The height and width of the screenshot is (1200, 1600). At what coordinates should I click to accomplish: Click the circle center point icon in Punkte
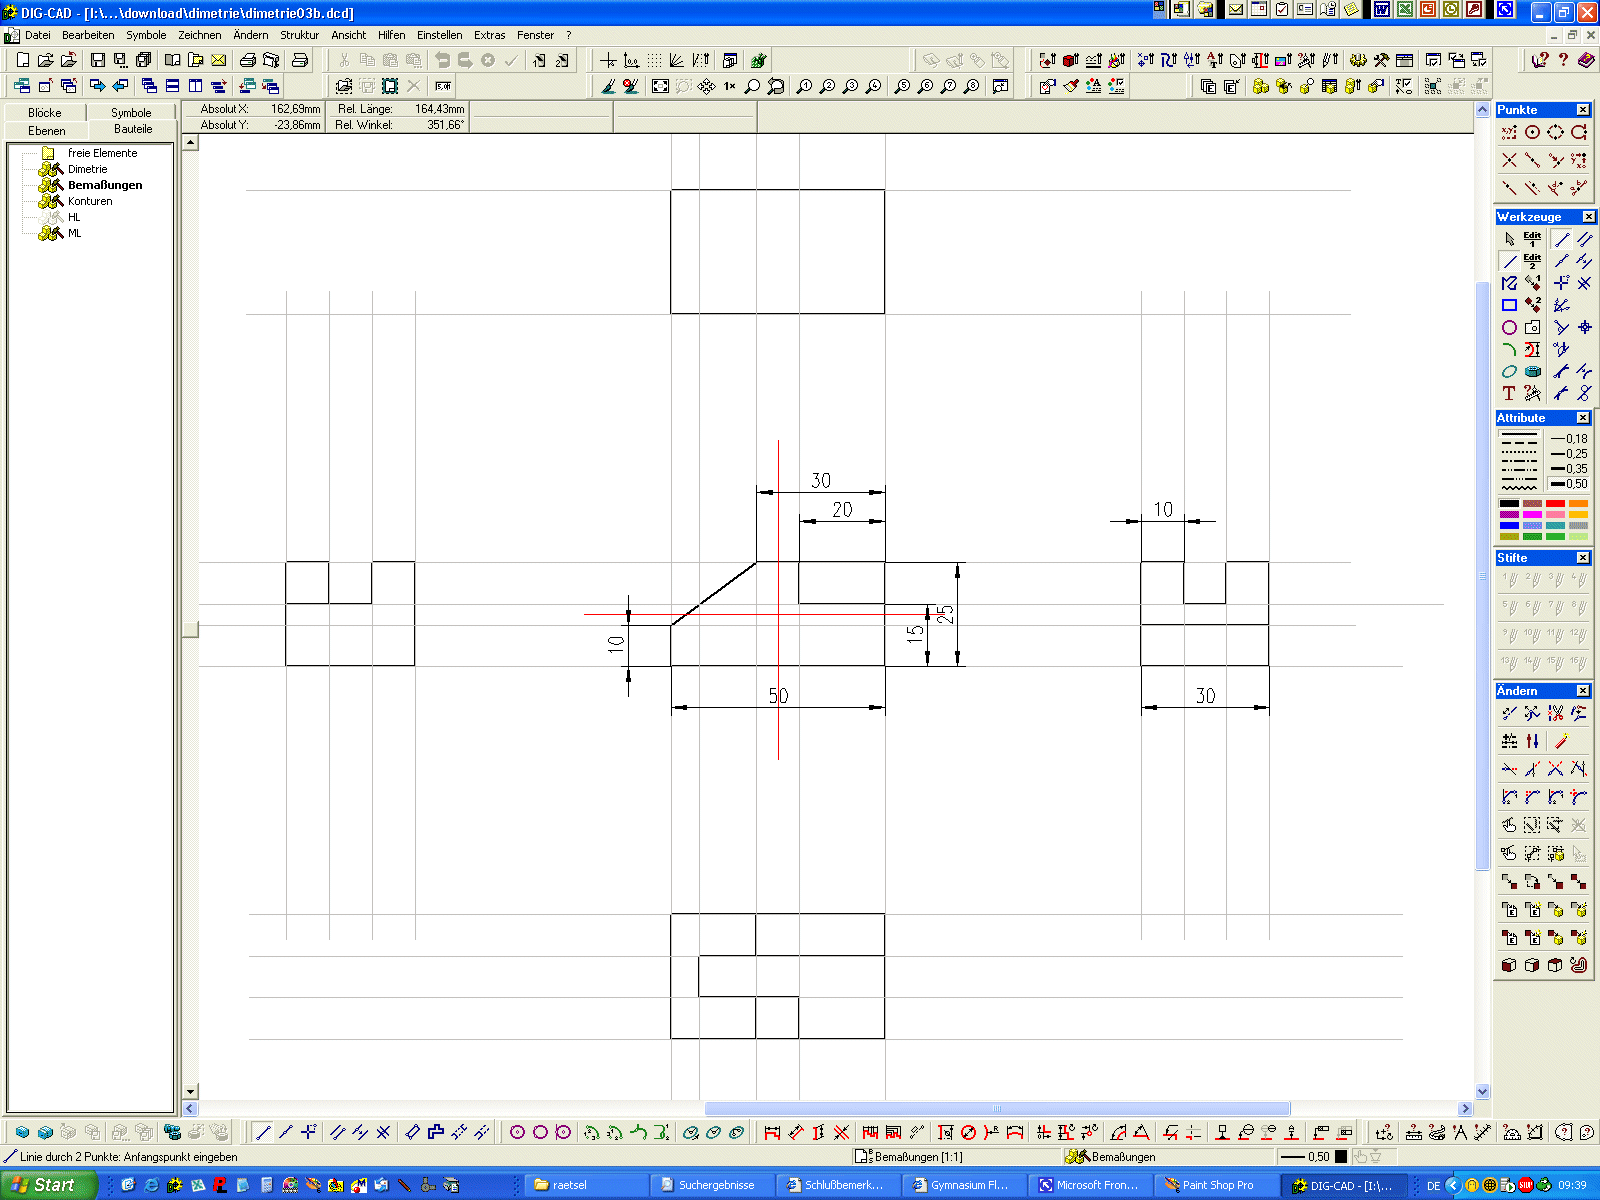coord(1532,132)
